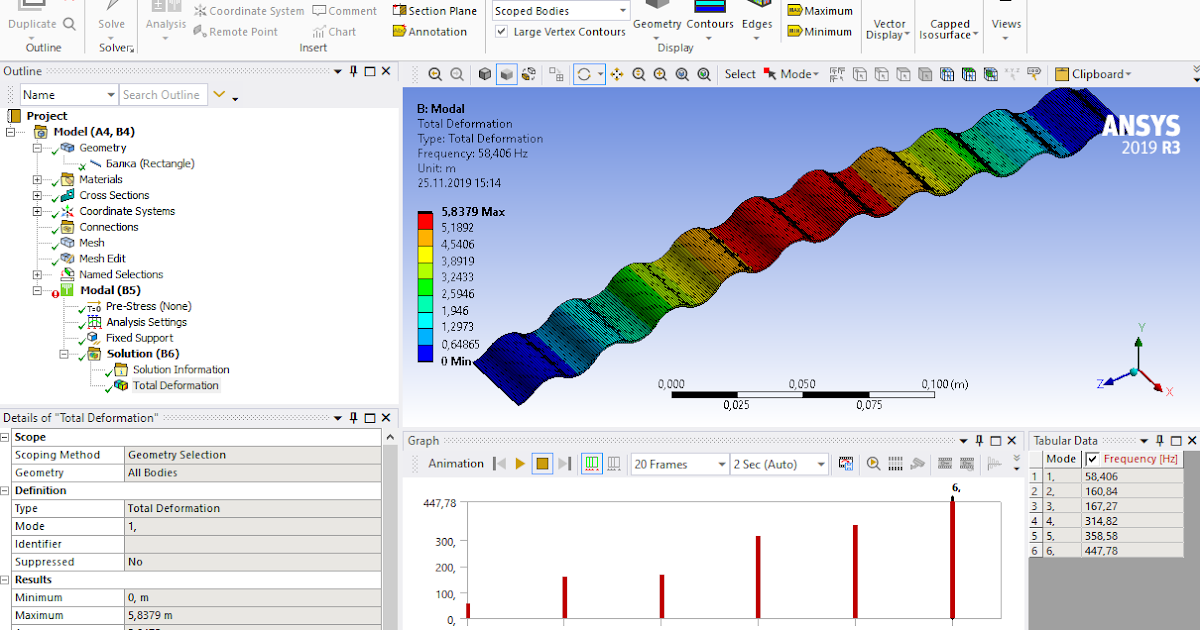Collapse the Solution (B6) tree branch
1200x630 pixels.
point(62,353)
